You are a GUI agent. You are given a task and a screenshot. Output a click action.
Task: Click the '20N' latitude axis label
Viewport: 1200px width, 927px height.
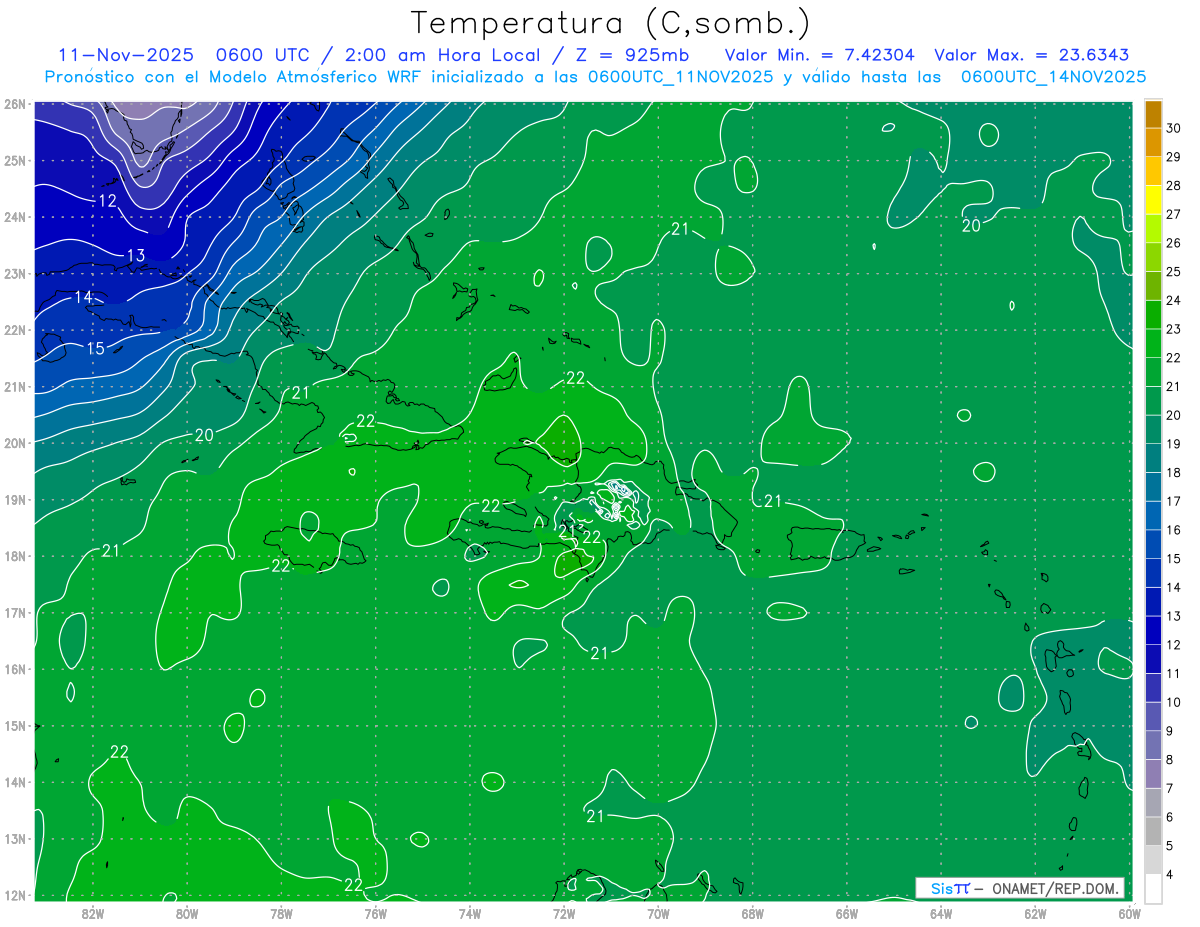(x=14, y=443)
